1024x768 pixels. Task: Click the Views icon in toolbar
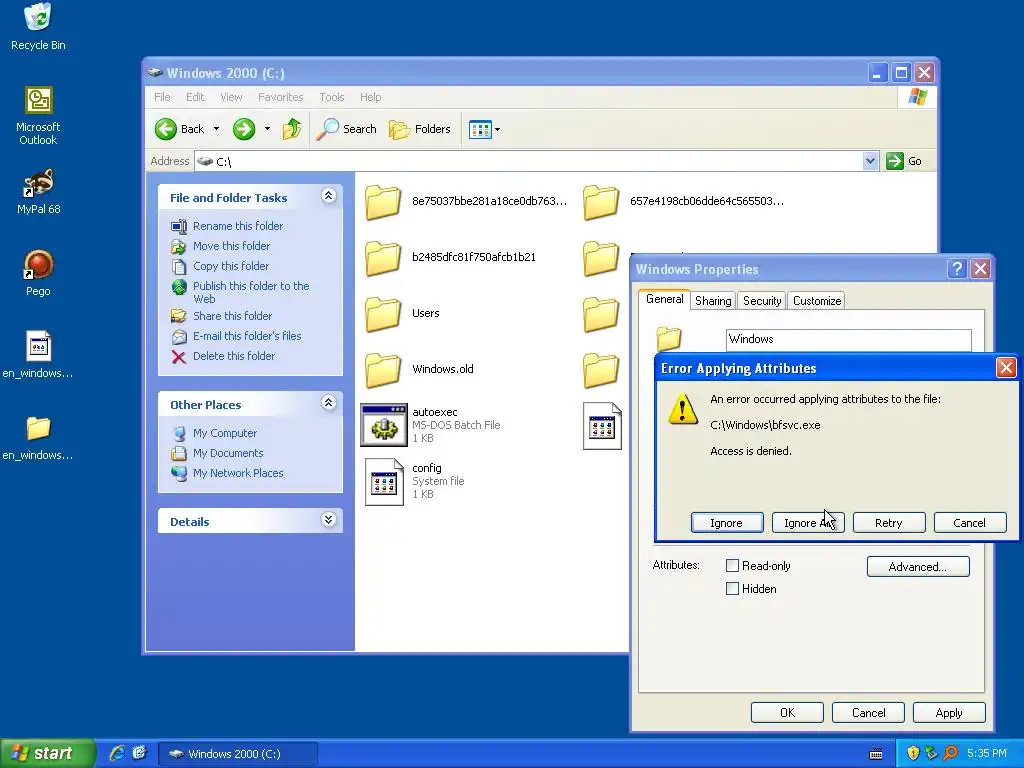click(480, 129)
